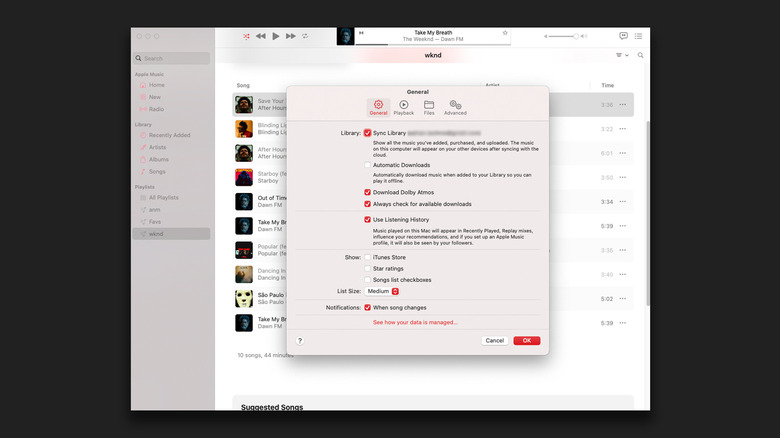The height and width of the screenshot is (438, 780).
Task: Show the Up Next queue list
Action: tap(639, 36)
